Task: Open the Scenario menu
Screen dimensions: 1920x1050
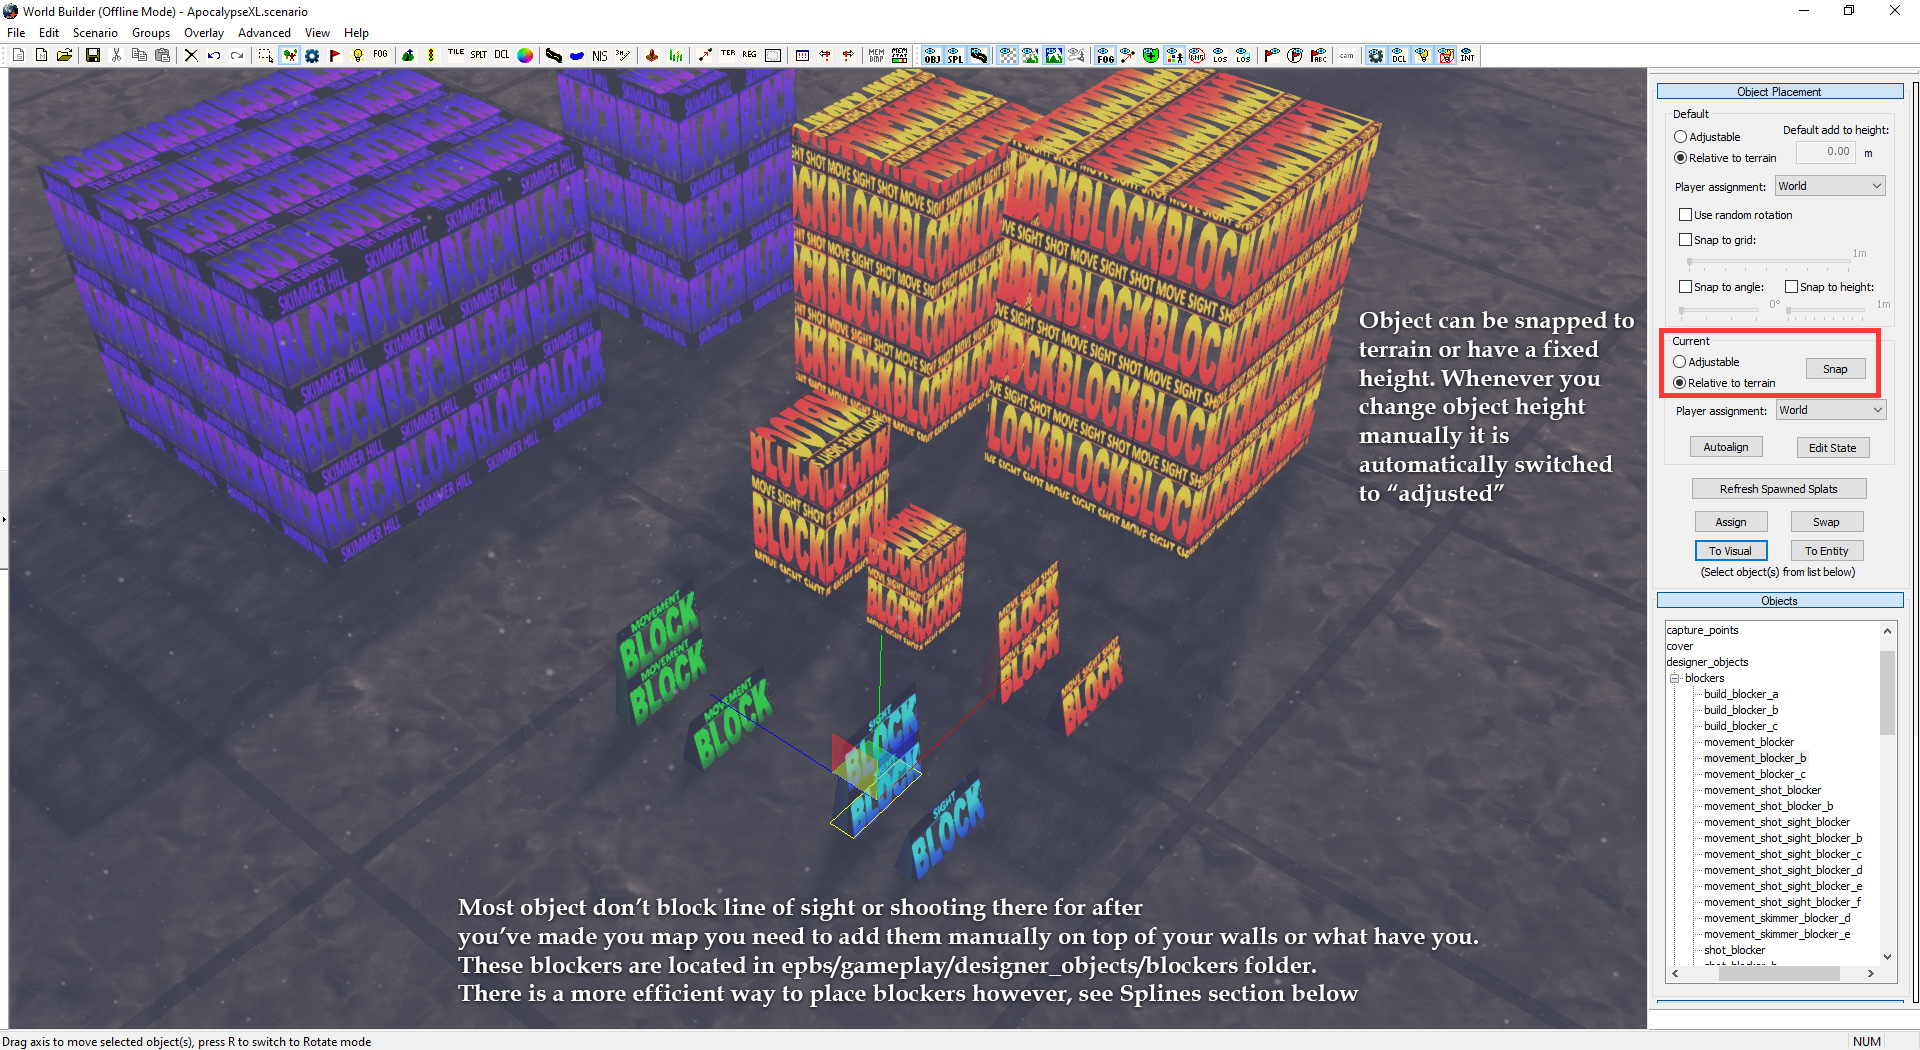Action: pyautogui.click(x=95, y=33)
